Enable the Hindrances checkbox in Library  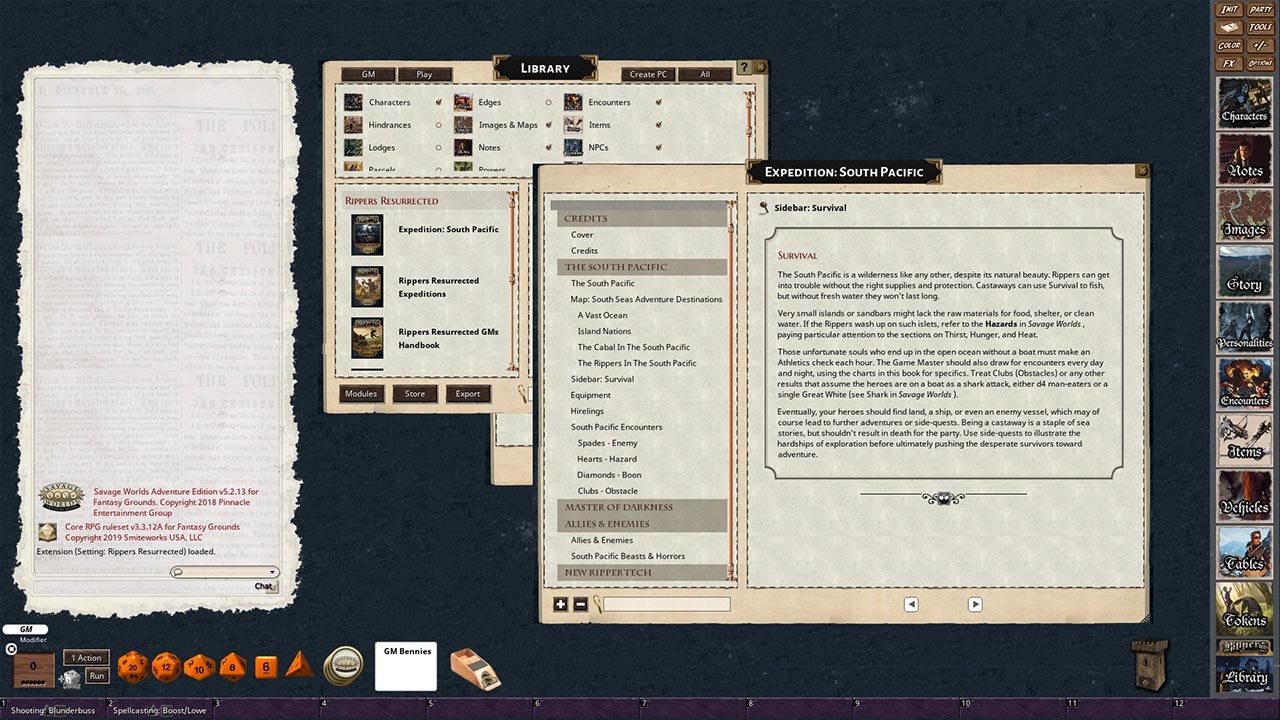(437, 124)
